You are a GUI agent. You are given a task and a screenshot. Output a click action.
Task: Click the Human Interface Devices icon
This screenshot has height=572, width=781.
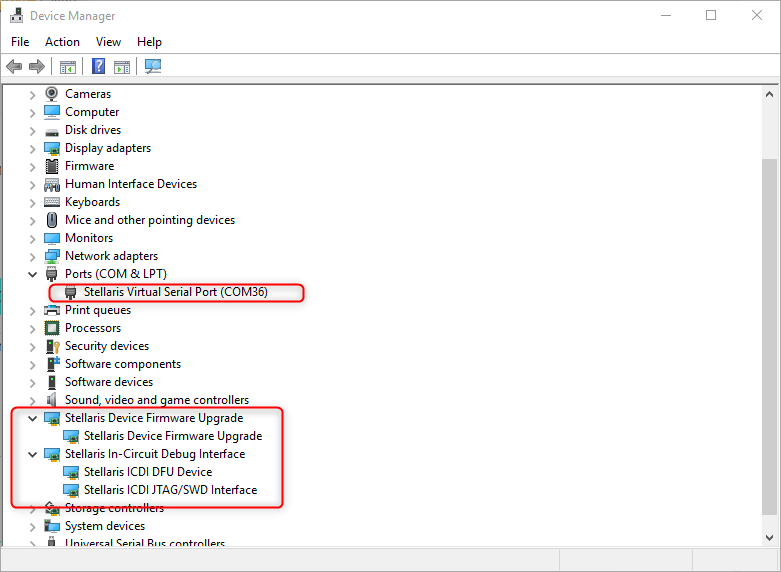pyautogui.click(x=52, y=185)
